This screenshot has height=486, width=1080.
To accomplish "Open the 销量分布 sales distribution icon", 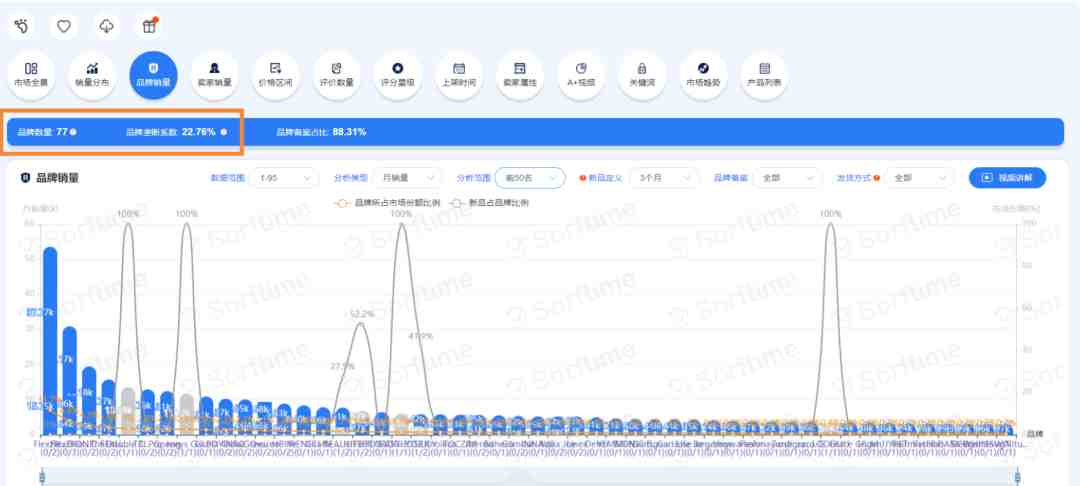I will pos(92,75).
